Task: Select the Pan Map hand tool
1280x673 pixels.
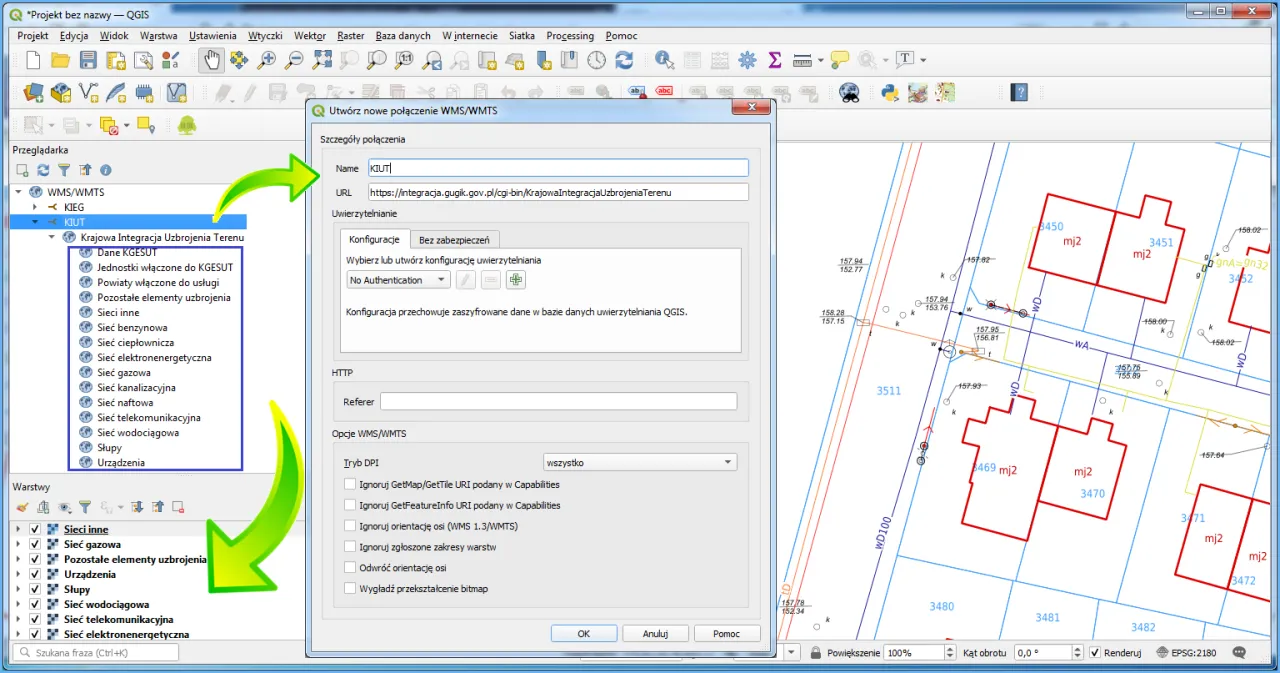Action: point(212,60)
